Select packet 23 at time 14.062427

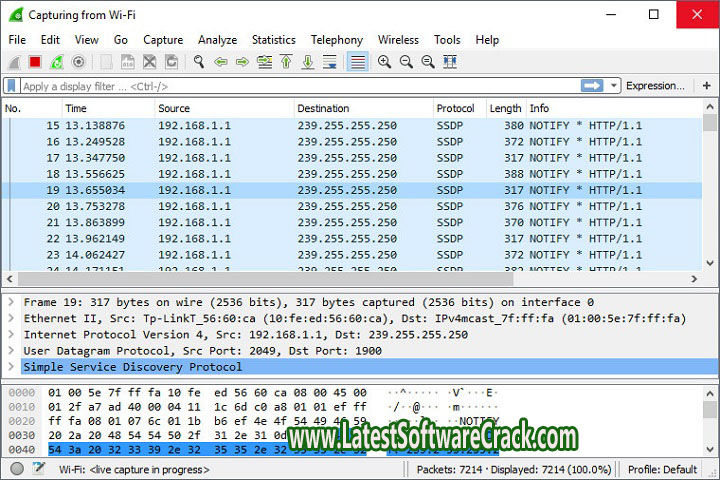coord(352,255)
